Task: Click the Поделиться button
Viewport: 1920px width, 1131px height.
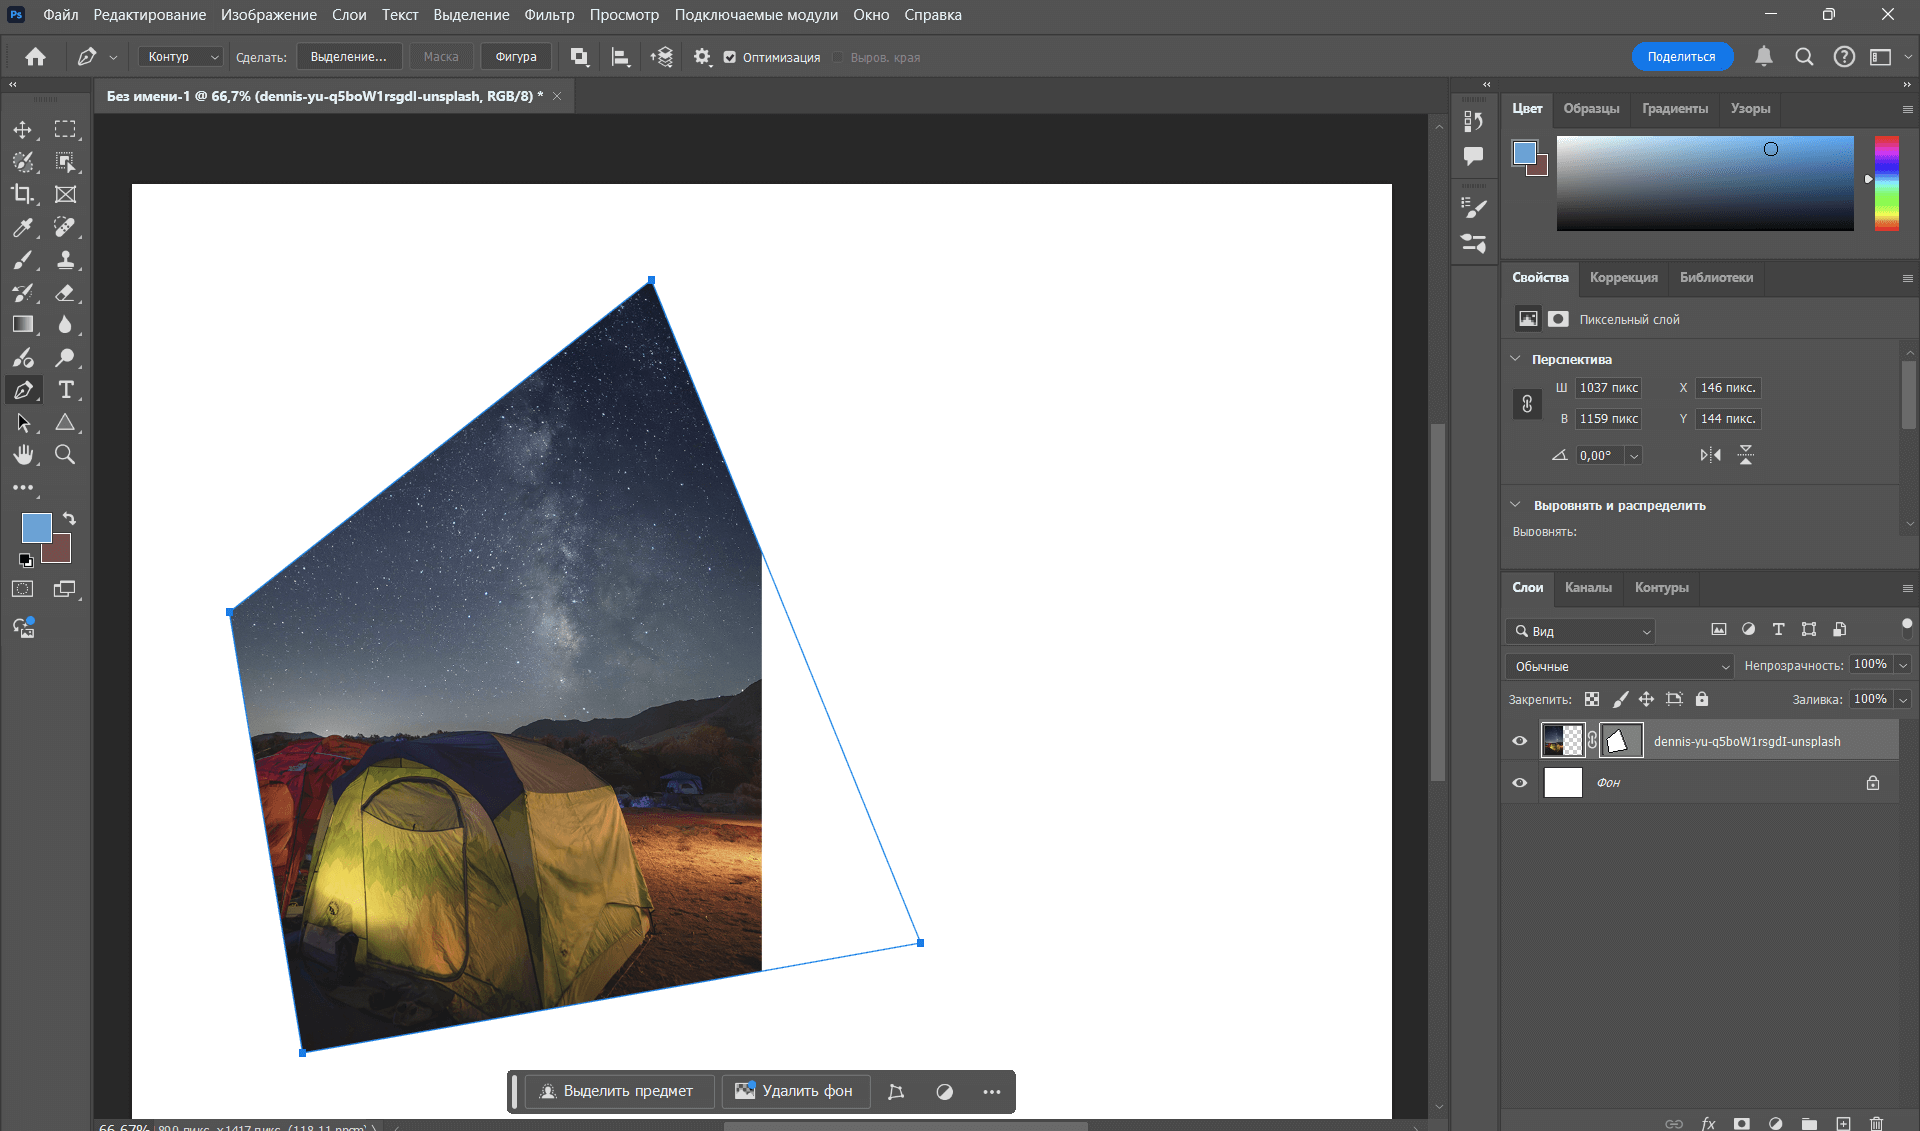Action: 1682,57
